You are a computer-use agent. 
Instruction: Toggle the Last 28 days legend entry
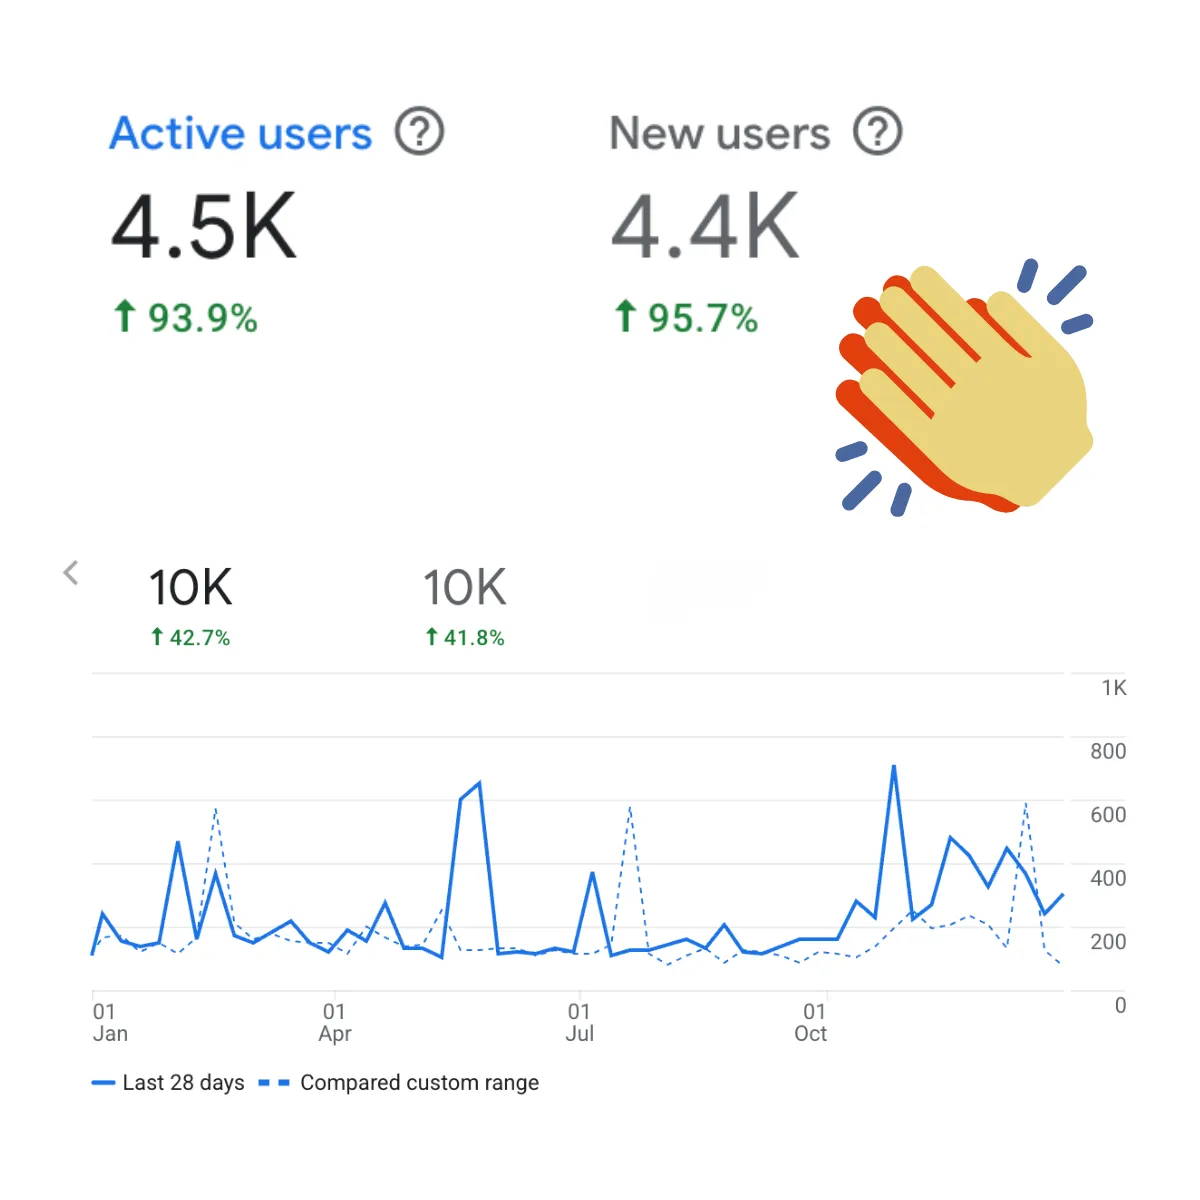[x=168, y=1083]
